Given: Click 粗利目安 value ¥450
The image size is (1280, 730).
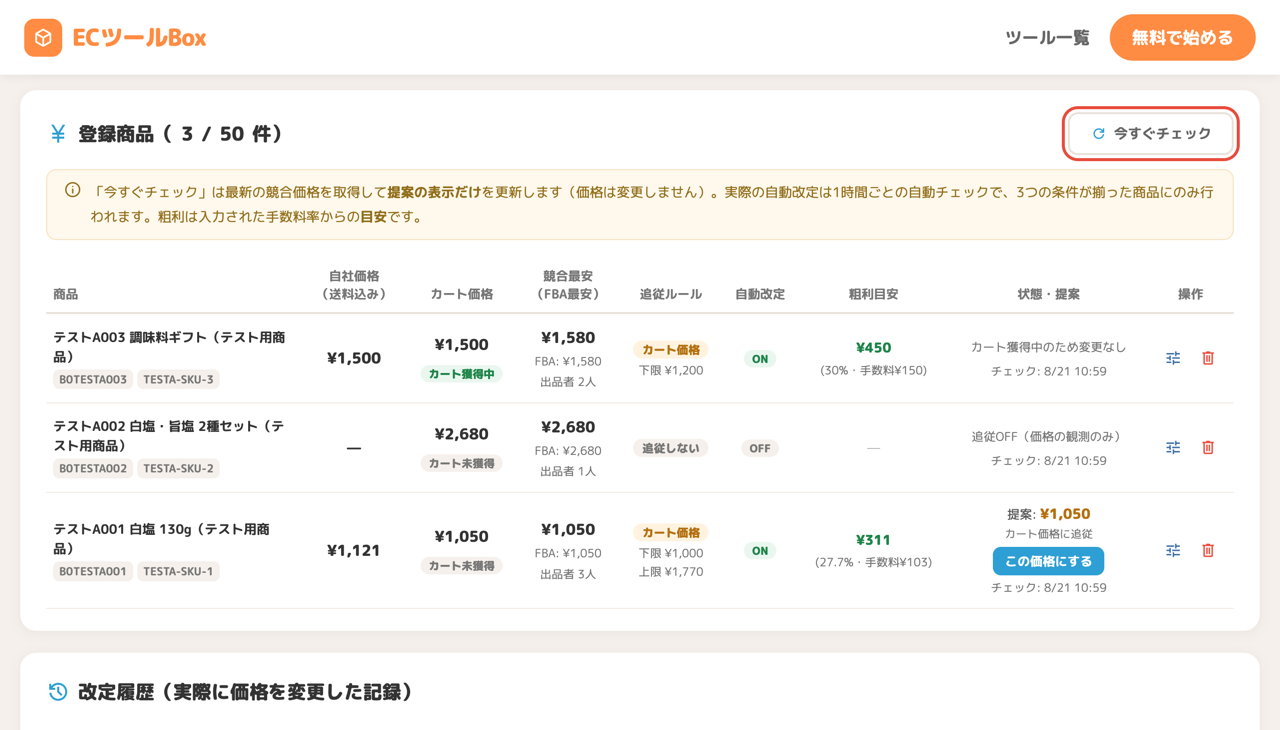Looking at the screenshot, I should (873, 348).
